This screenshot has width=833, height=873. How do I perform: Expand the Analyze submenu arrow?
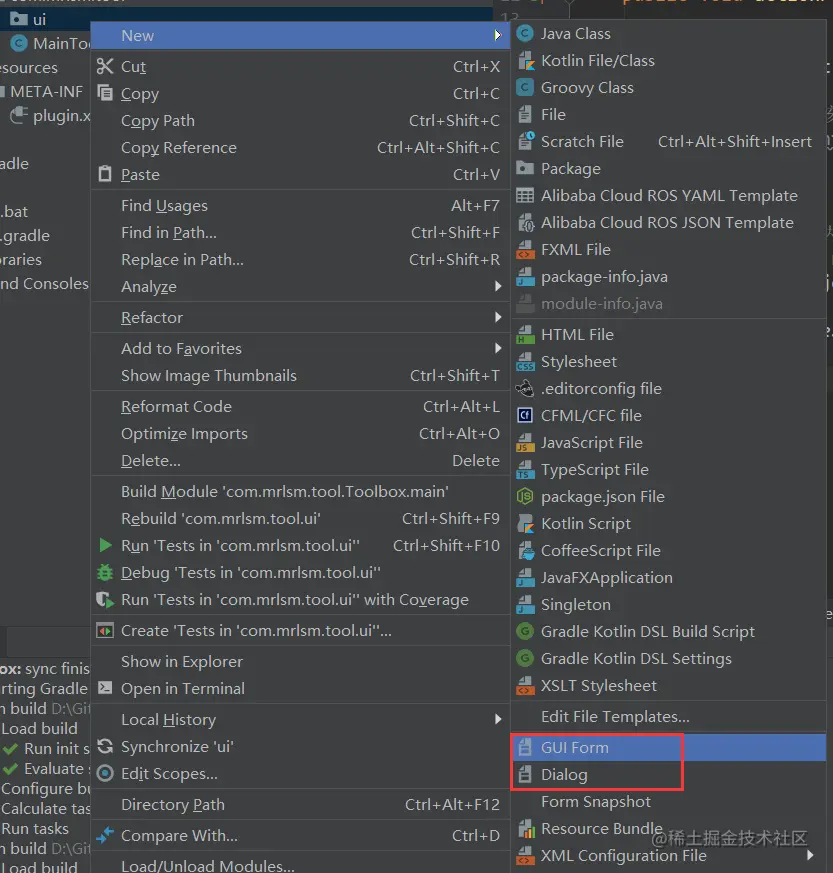[498, 286]
